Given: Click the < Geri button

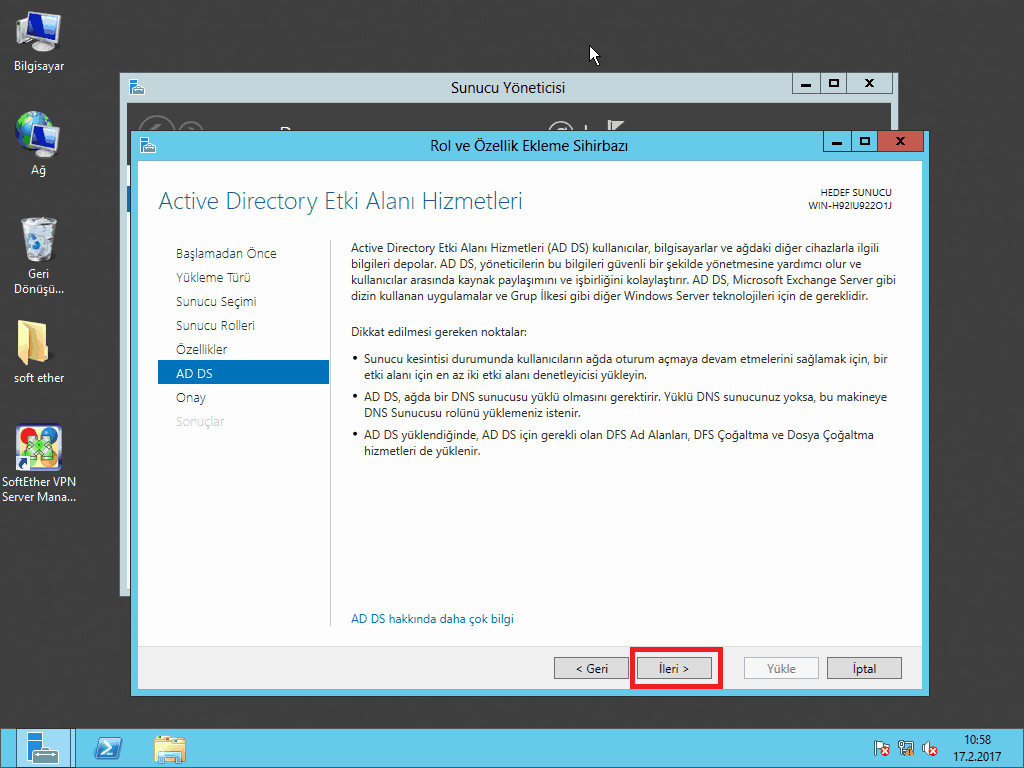Looking at the screenshot, I should tap(591, 668).
